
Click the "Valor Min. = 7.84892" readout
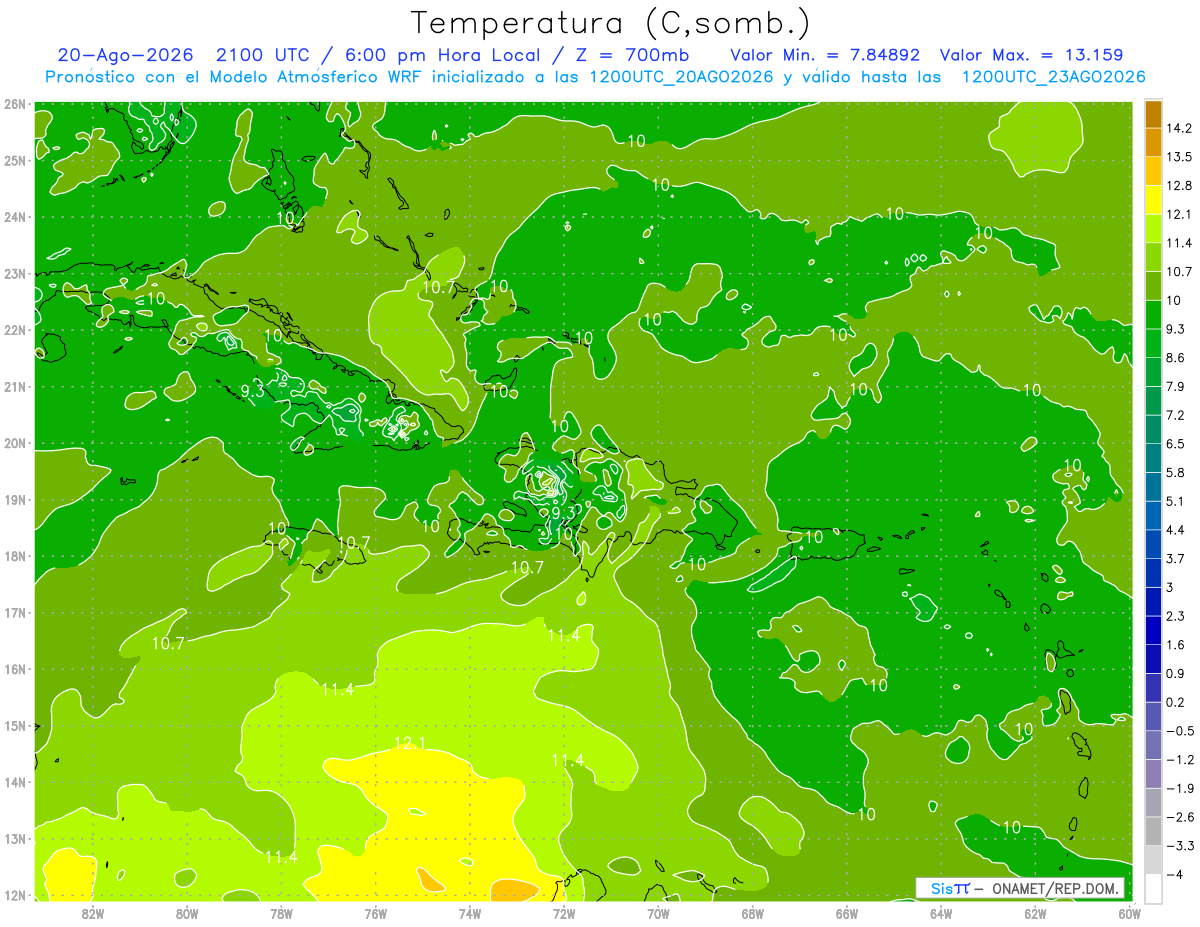pos(825,55)
